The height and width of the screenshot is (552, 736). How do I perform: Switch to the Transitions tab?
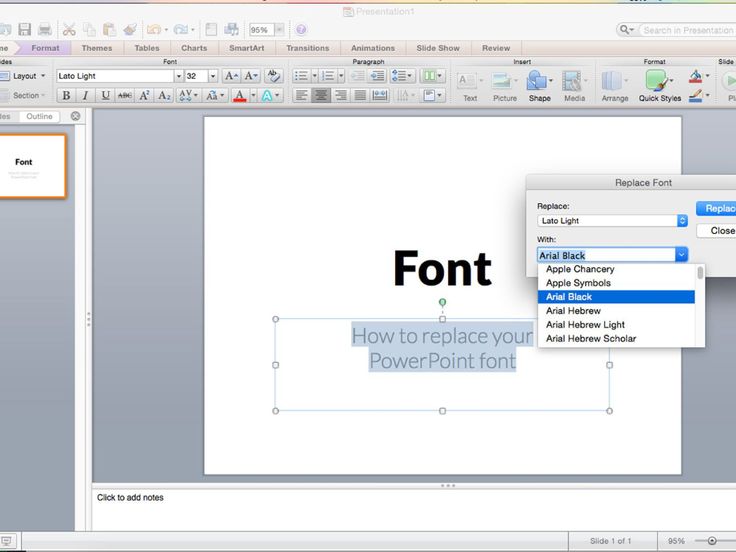coord(307,48)
